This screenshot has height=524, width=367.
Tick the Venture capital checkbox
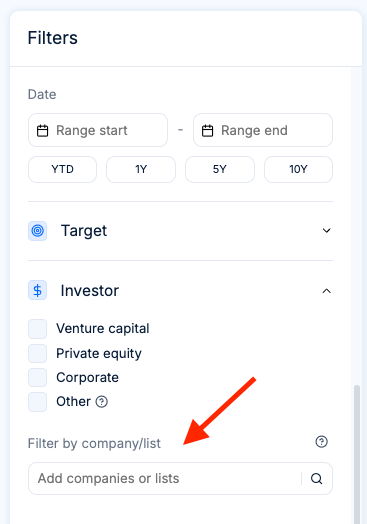tap(37, 329)
